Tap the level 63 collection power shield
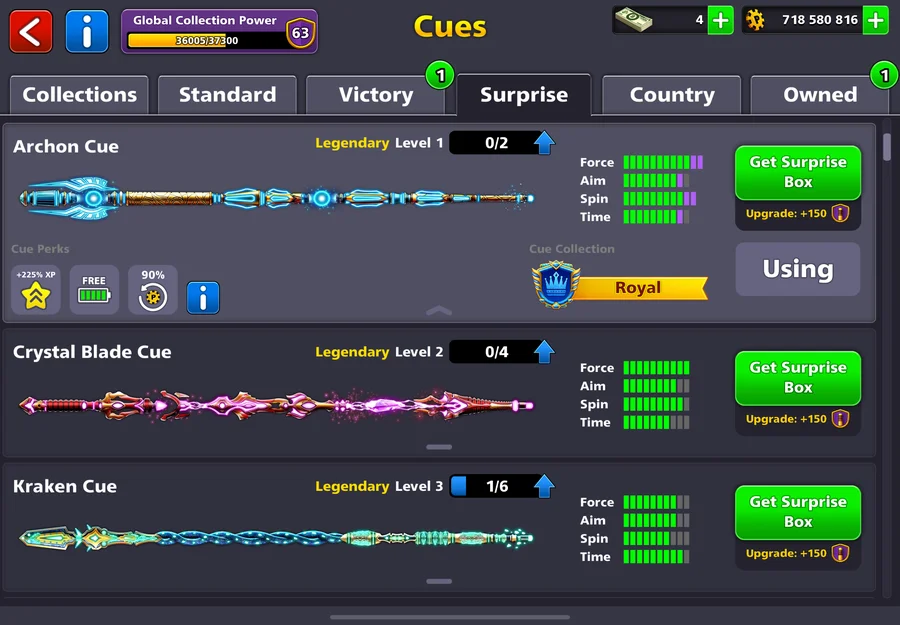Screen dimensions: 900x625 pos(300,33)
